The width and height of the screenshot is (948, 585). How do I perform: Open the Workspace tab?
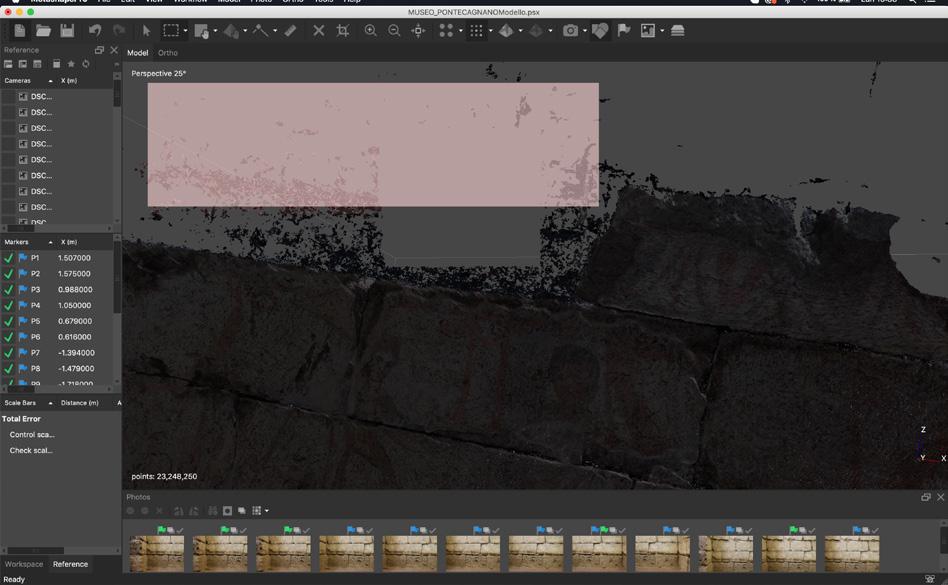[24, 564]
